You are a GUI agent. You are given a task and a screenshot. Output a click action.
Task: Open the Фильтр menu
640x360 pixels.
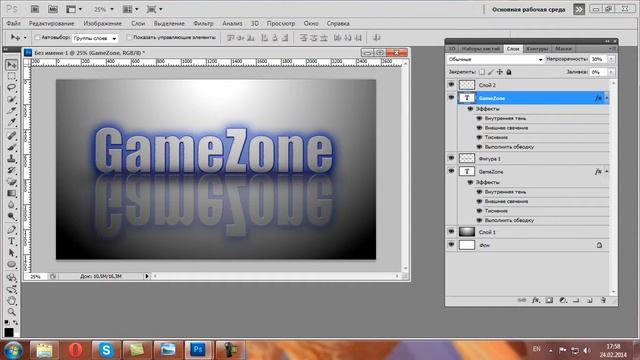[x=203, y=23]
